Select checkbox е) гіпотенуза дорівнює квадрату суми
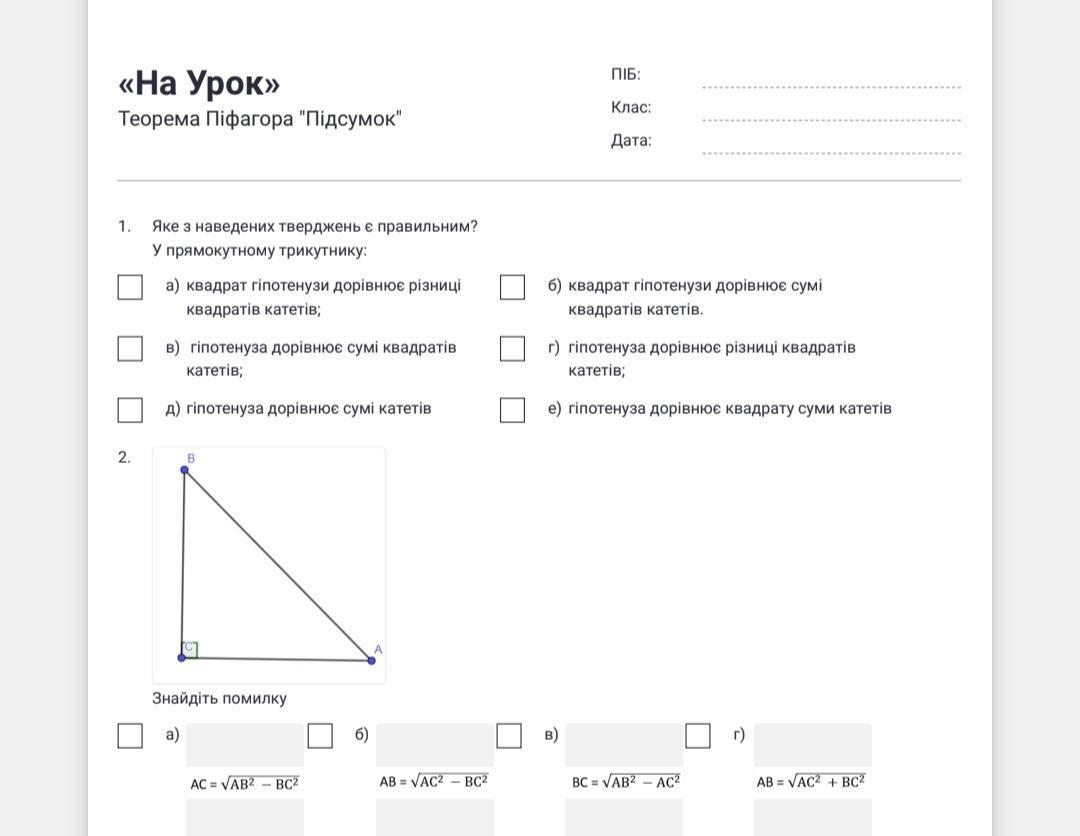Screen dimensions: 1080x836 [x=512, y=410]
